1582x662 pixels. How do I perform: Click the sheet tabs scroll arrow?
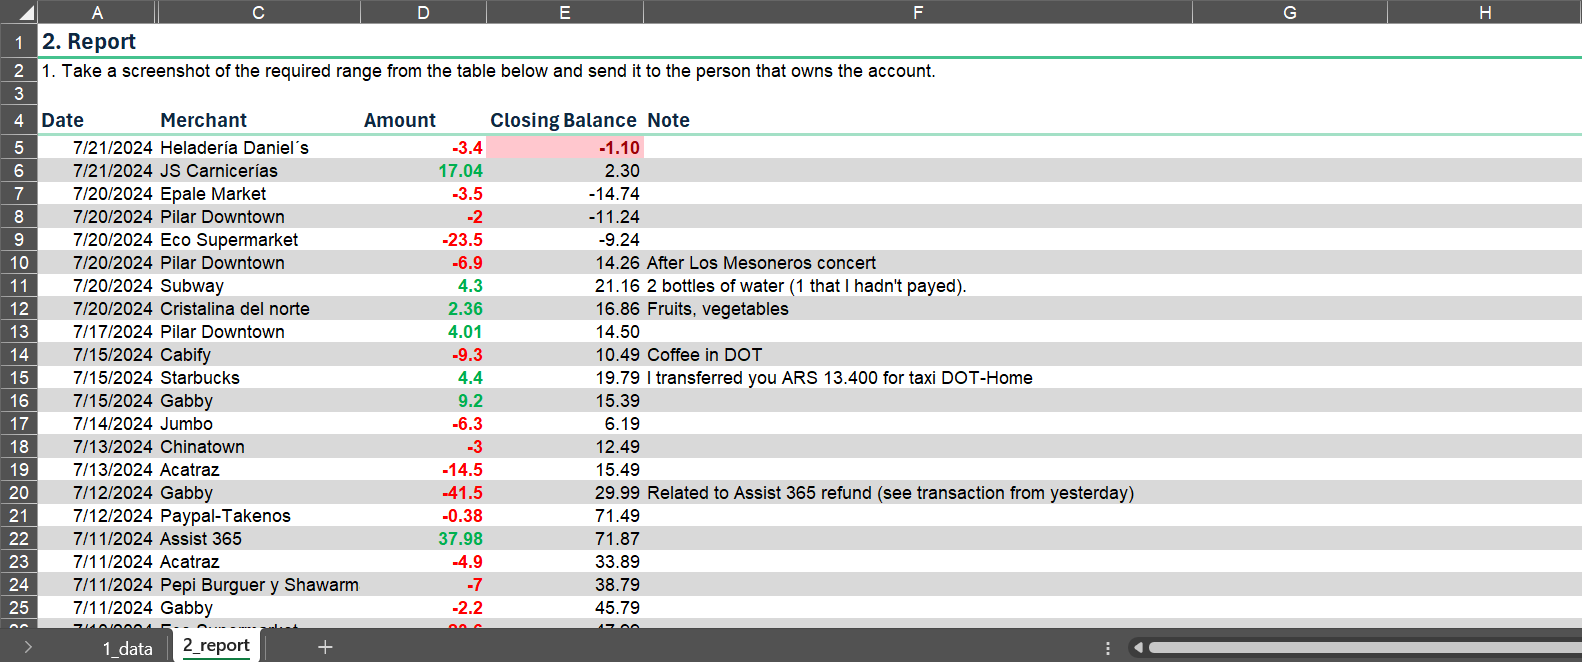pos(27,647)
